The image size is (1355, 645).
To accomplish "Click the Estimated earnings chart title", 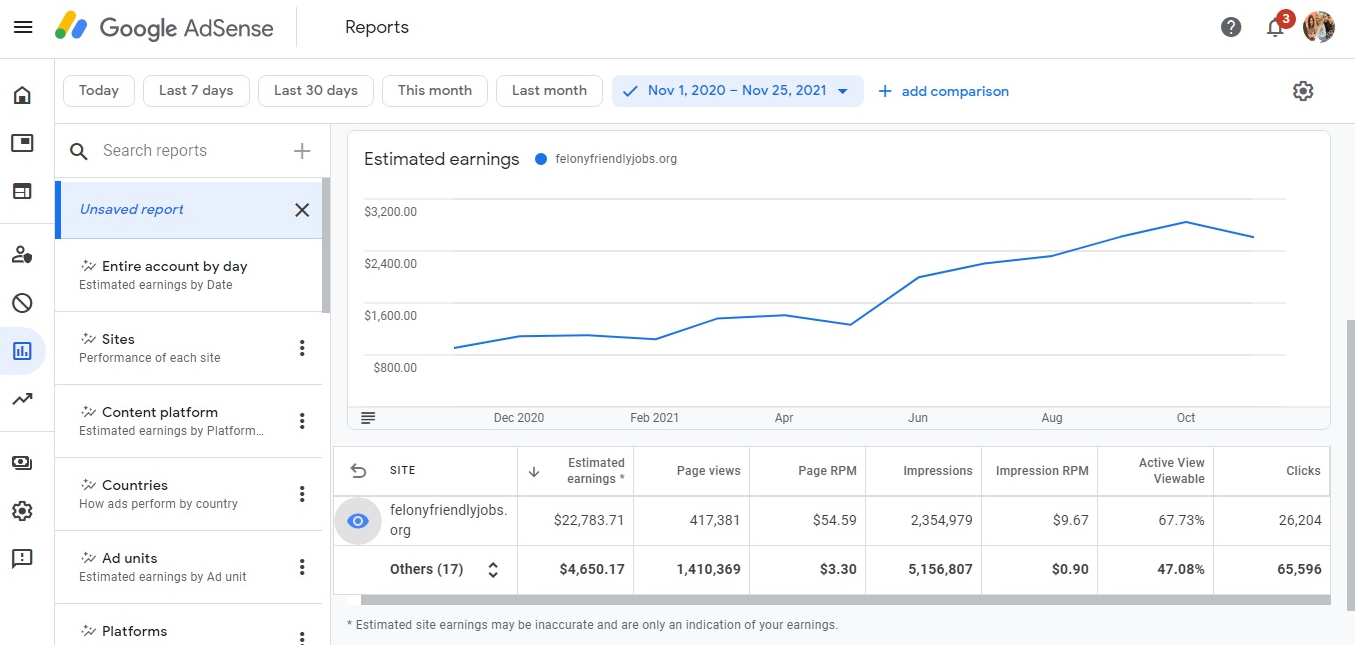I will (x=442, y=159).
